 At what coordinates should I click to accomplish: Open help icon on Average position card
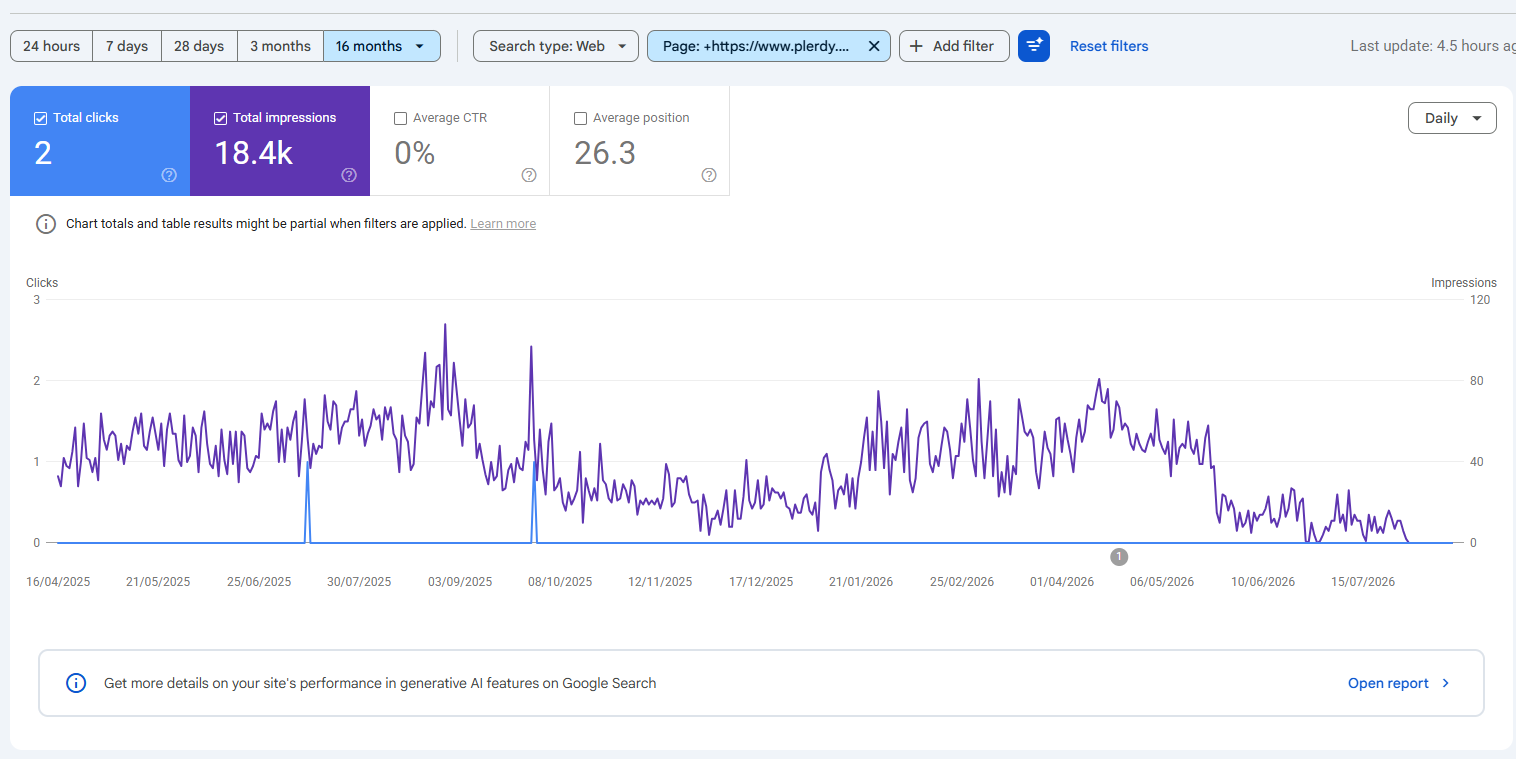(x=709, y=175)
